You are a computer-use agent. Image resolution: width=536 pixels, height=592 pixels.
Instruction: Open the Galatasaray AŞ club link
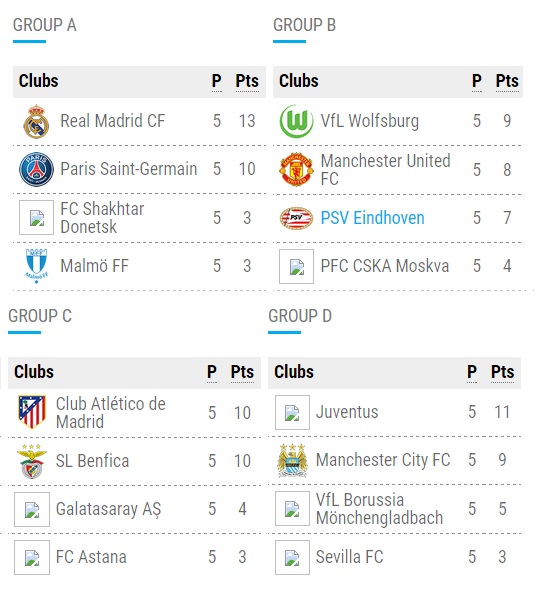108,509
